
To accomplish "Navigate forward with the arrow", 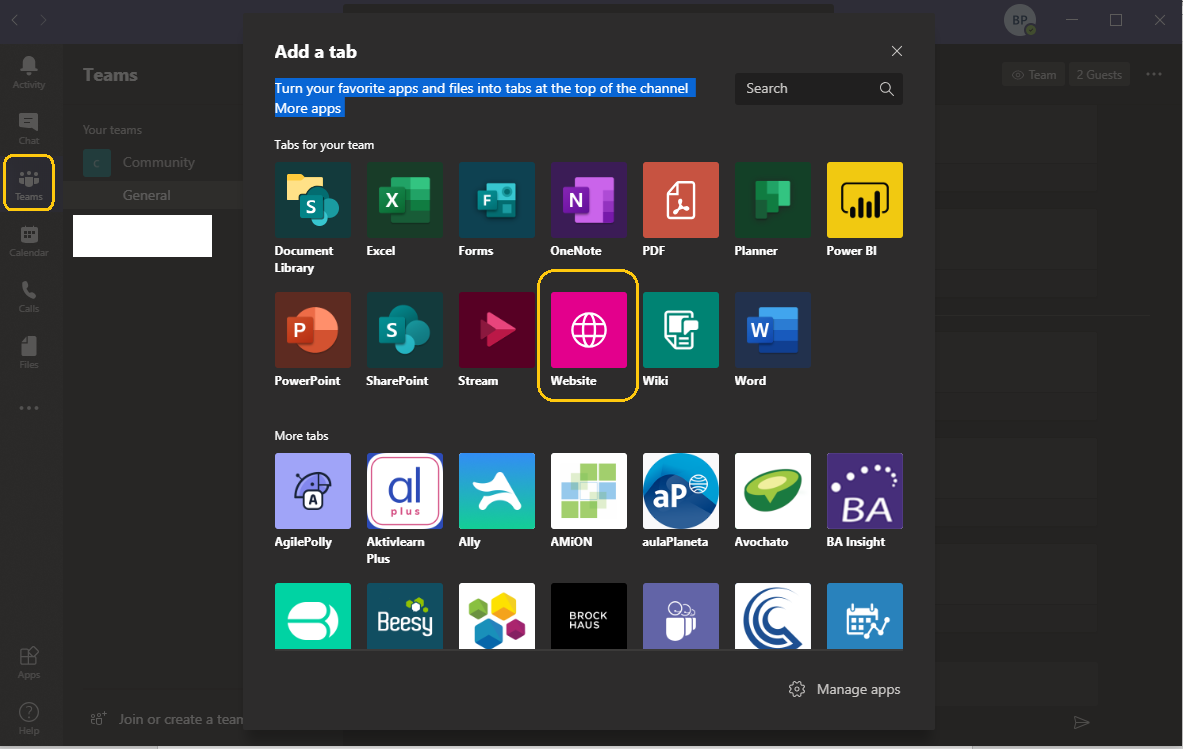I will (x=43, y=20).
